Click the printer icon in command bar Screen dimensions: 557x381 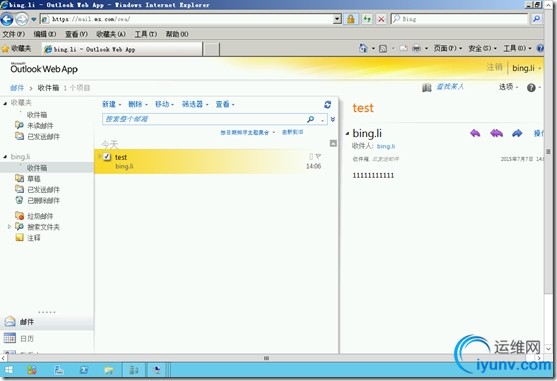(x=416, y=48)
